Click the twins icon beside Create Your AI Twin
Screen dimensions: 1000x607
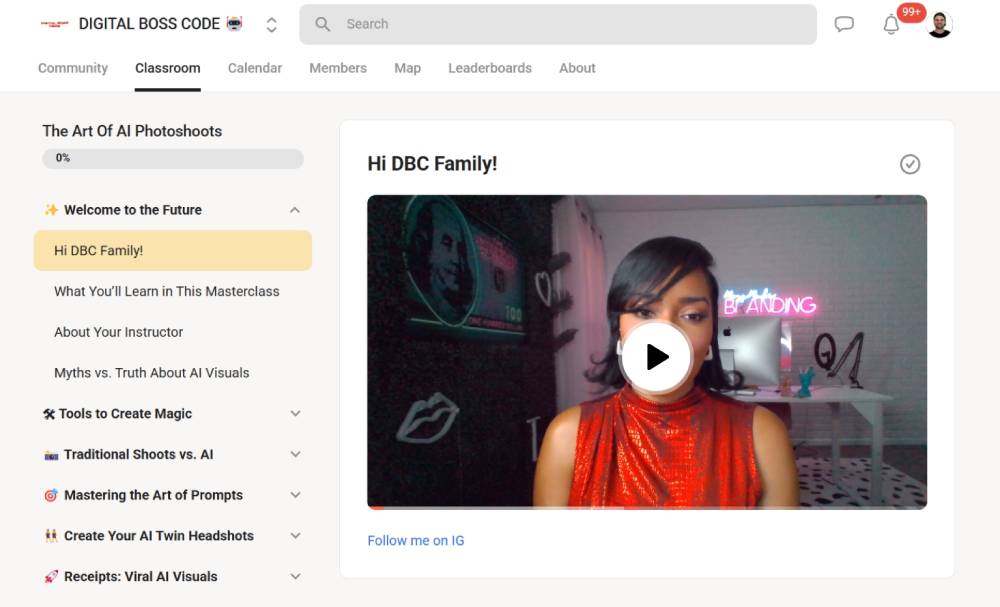point(51,536)
